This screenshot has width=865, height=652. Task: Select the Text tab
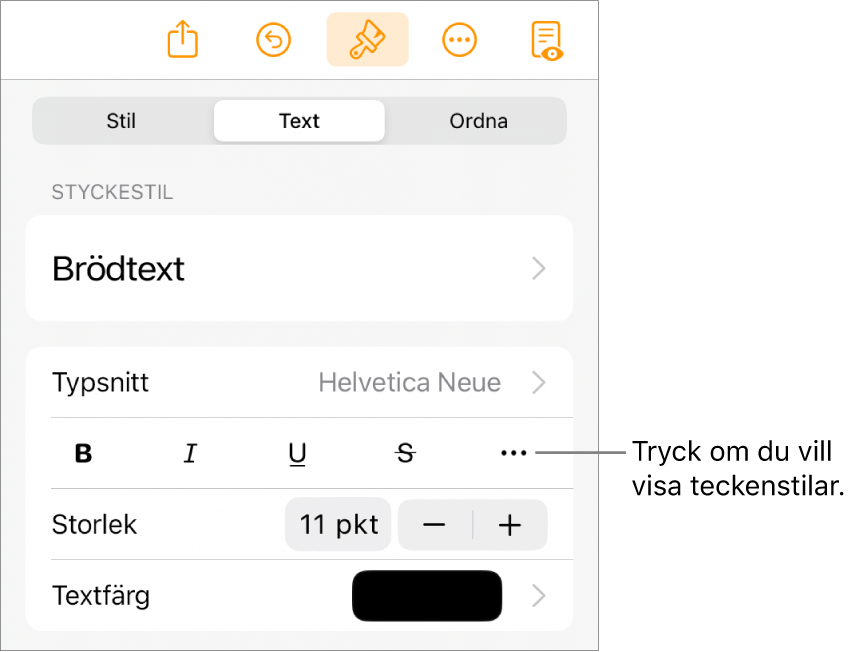[x=299, y=121]
